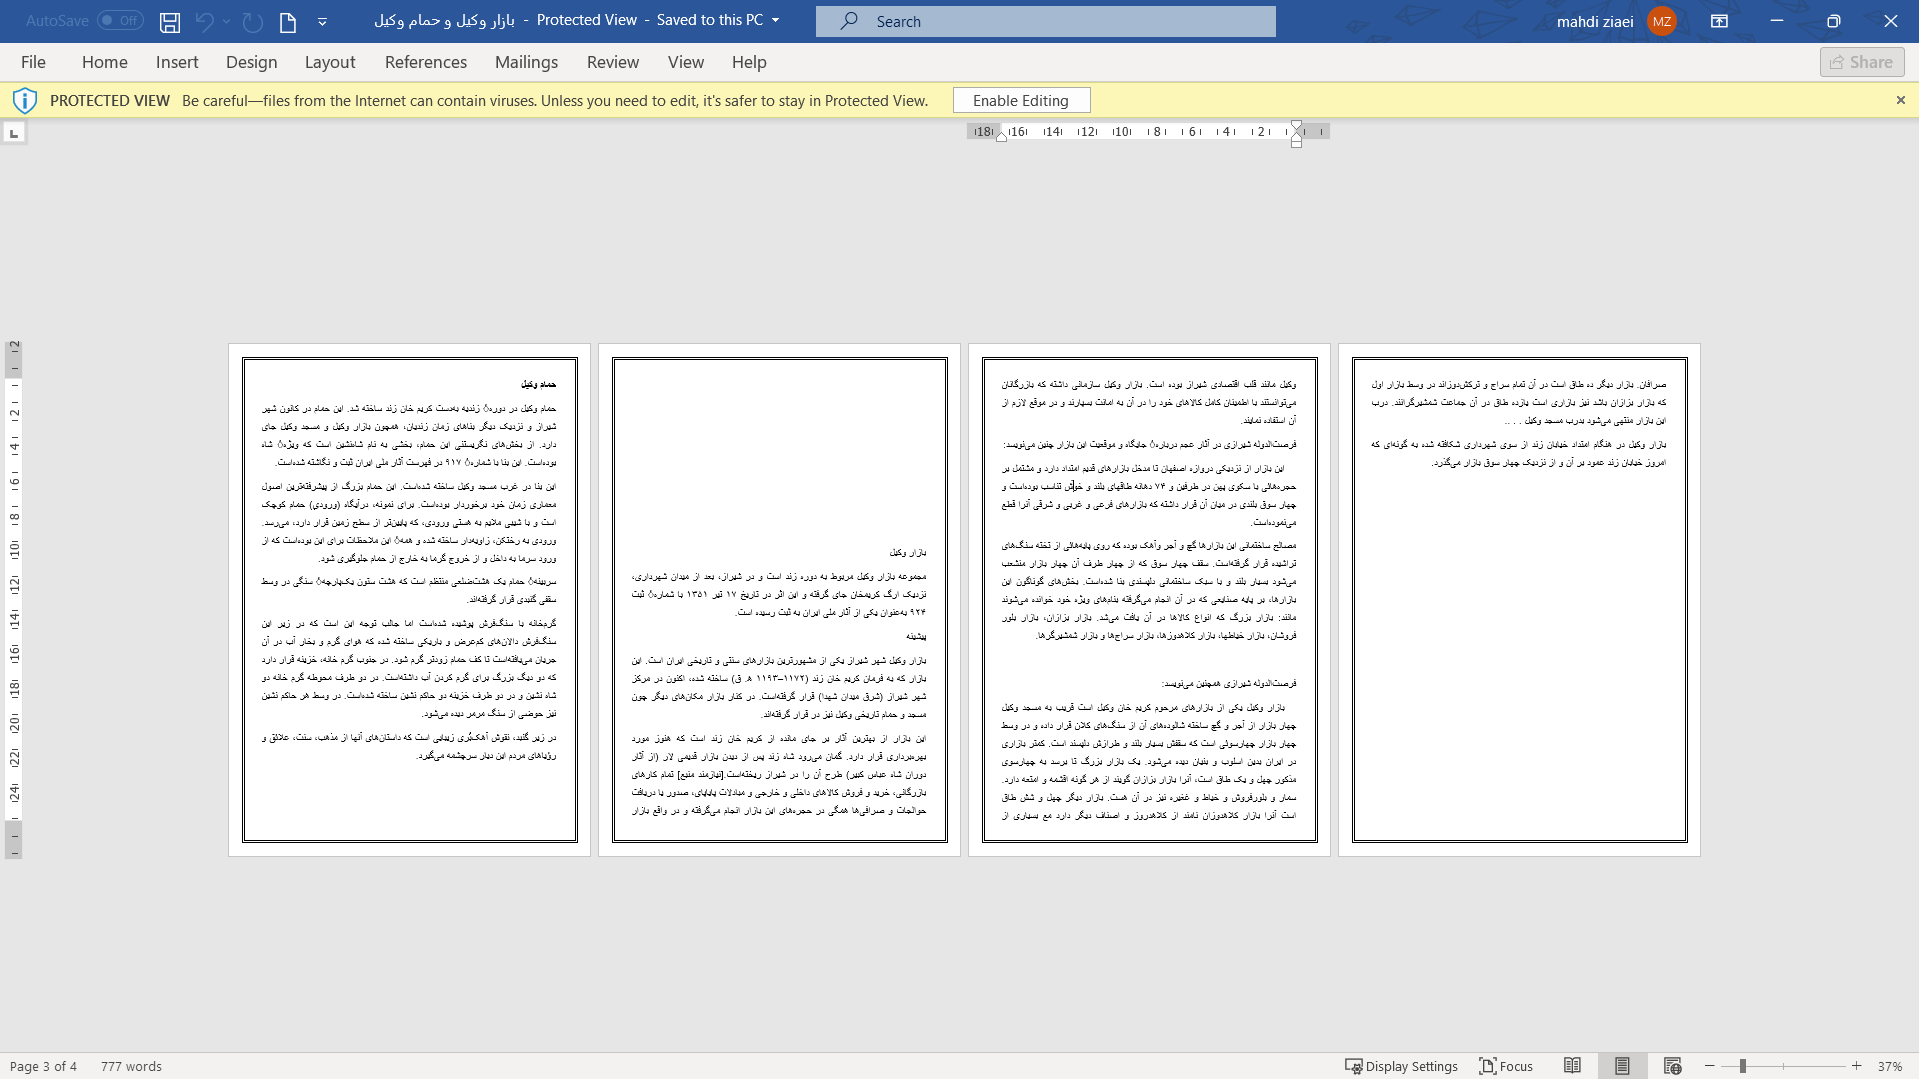
Task: Click the Ribbon Display Options icon
Action: (x=1720, y=21)
